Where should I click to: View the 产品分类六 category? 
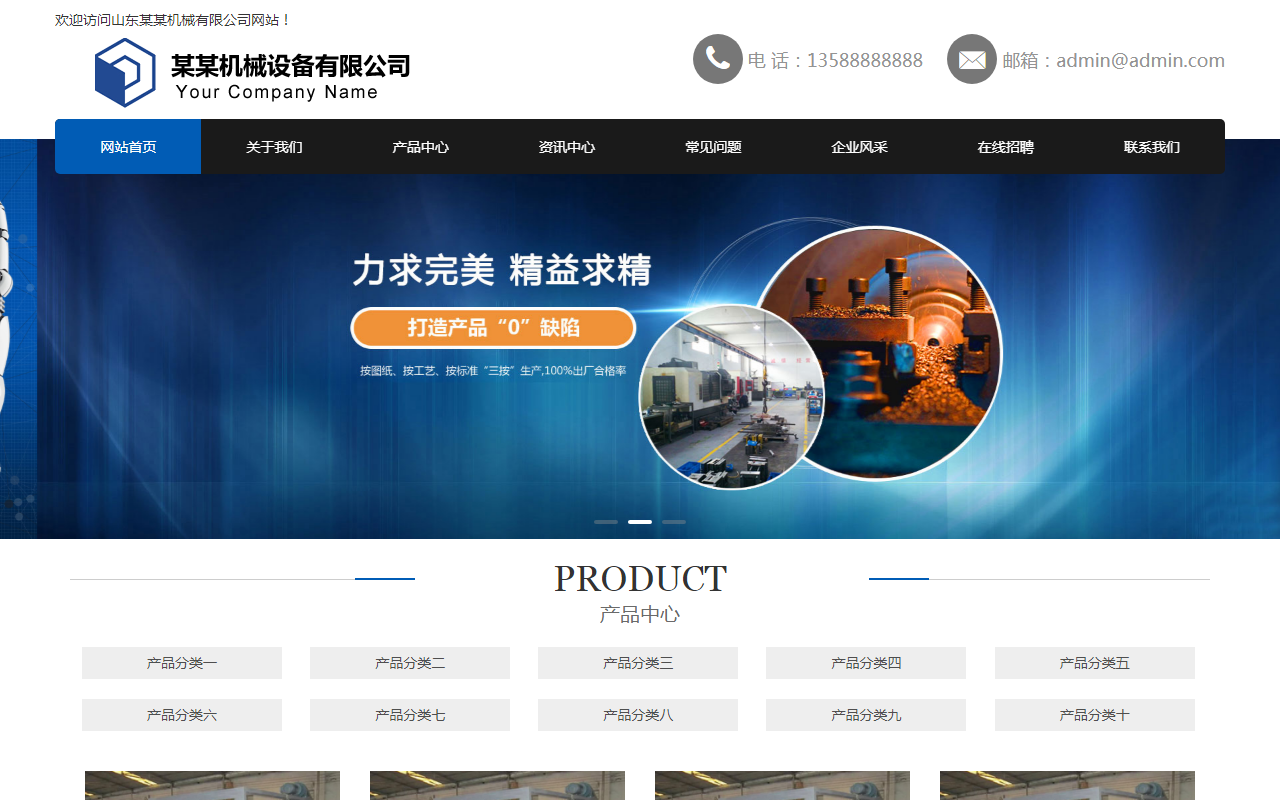point(182,715)
